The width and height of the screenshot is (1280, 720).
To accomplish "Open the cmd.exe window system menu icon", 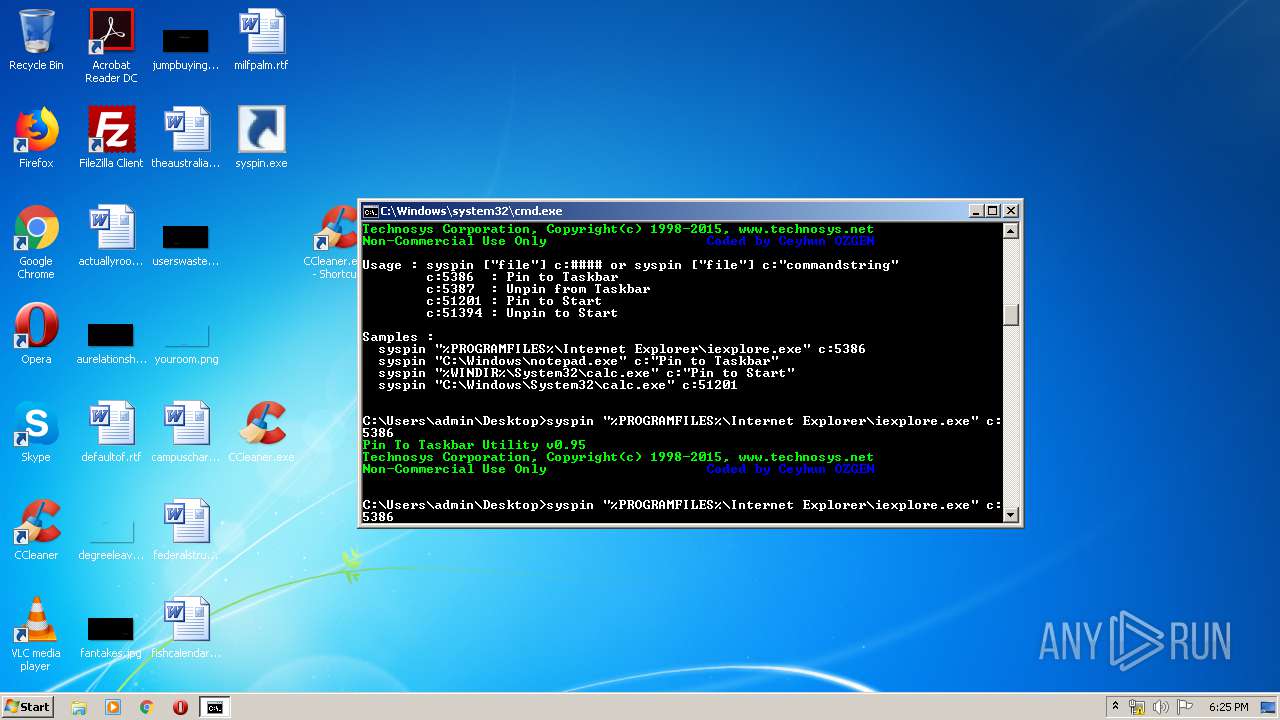I will 370,211.
